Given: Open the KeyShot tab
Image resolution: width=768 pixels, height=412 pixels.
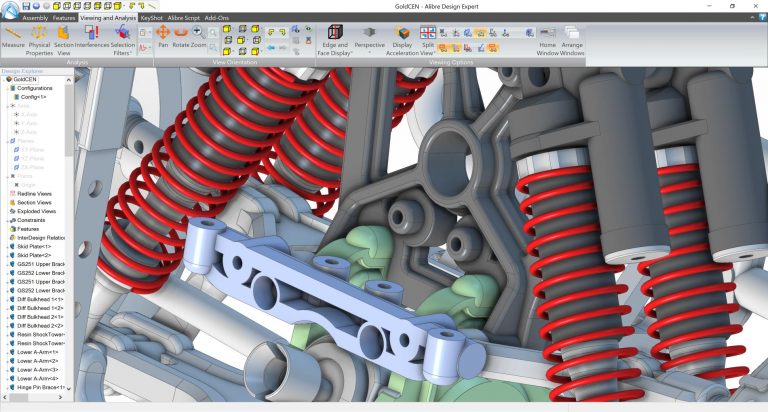Looking at the screenshot, I should pos(152,18).
